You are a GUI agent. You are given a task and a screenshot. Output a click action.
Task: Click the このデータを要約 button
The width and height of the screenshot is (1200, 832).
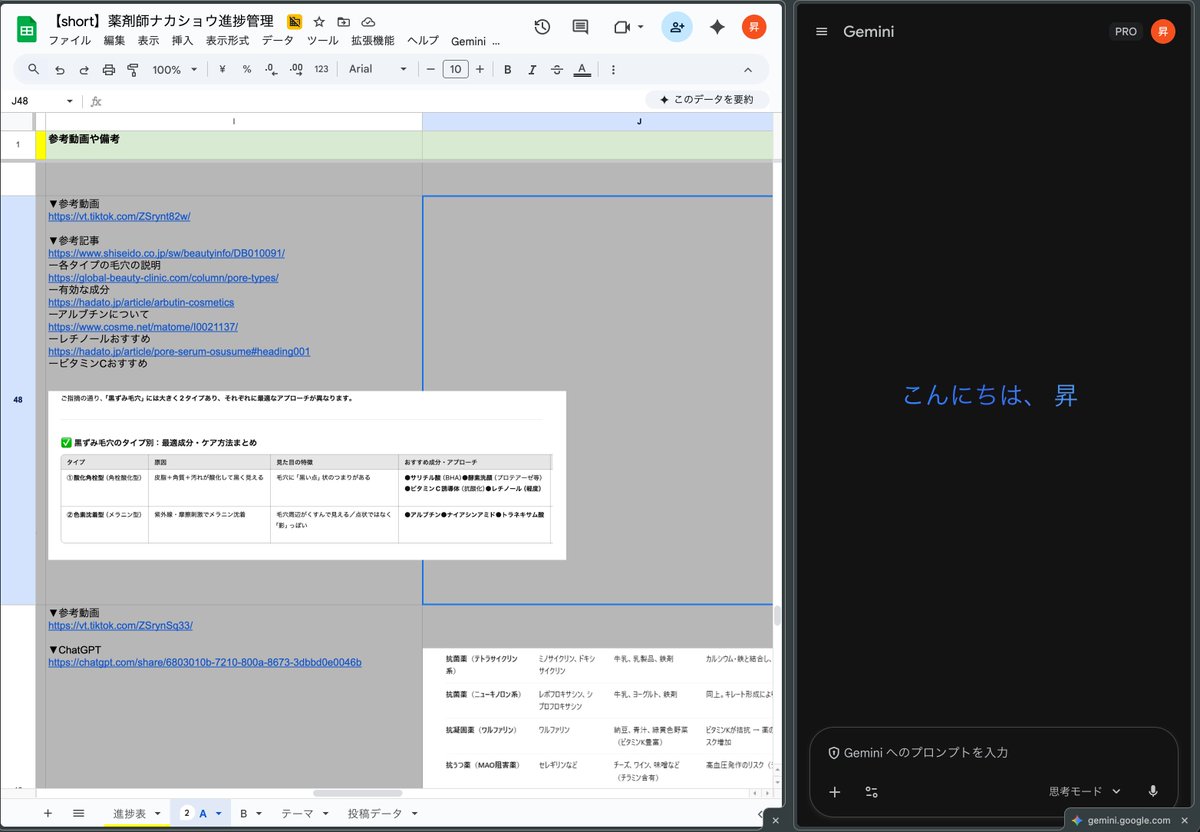coord(707,100)
